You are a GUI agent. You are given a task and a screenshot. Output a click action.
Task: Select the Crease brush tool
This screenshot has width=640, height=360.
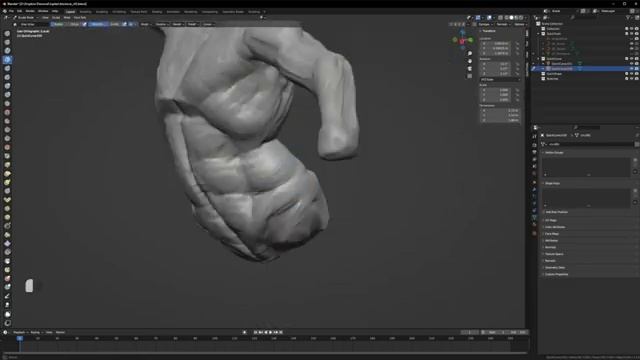7,103
